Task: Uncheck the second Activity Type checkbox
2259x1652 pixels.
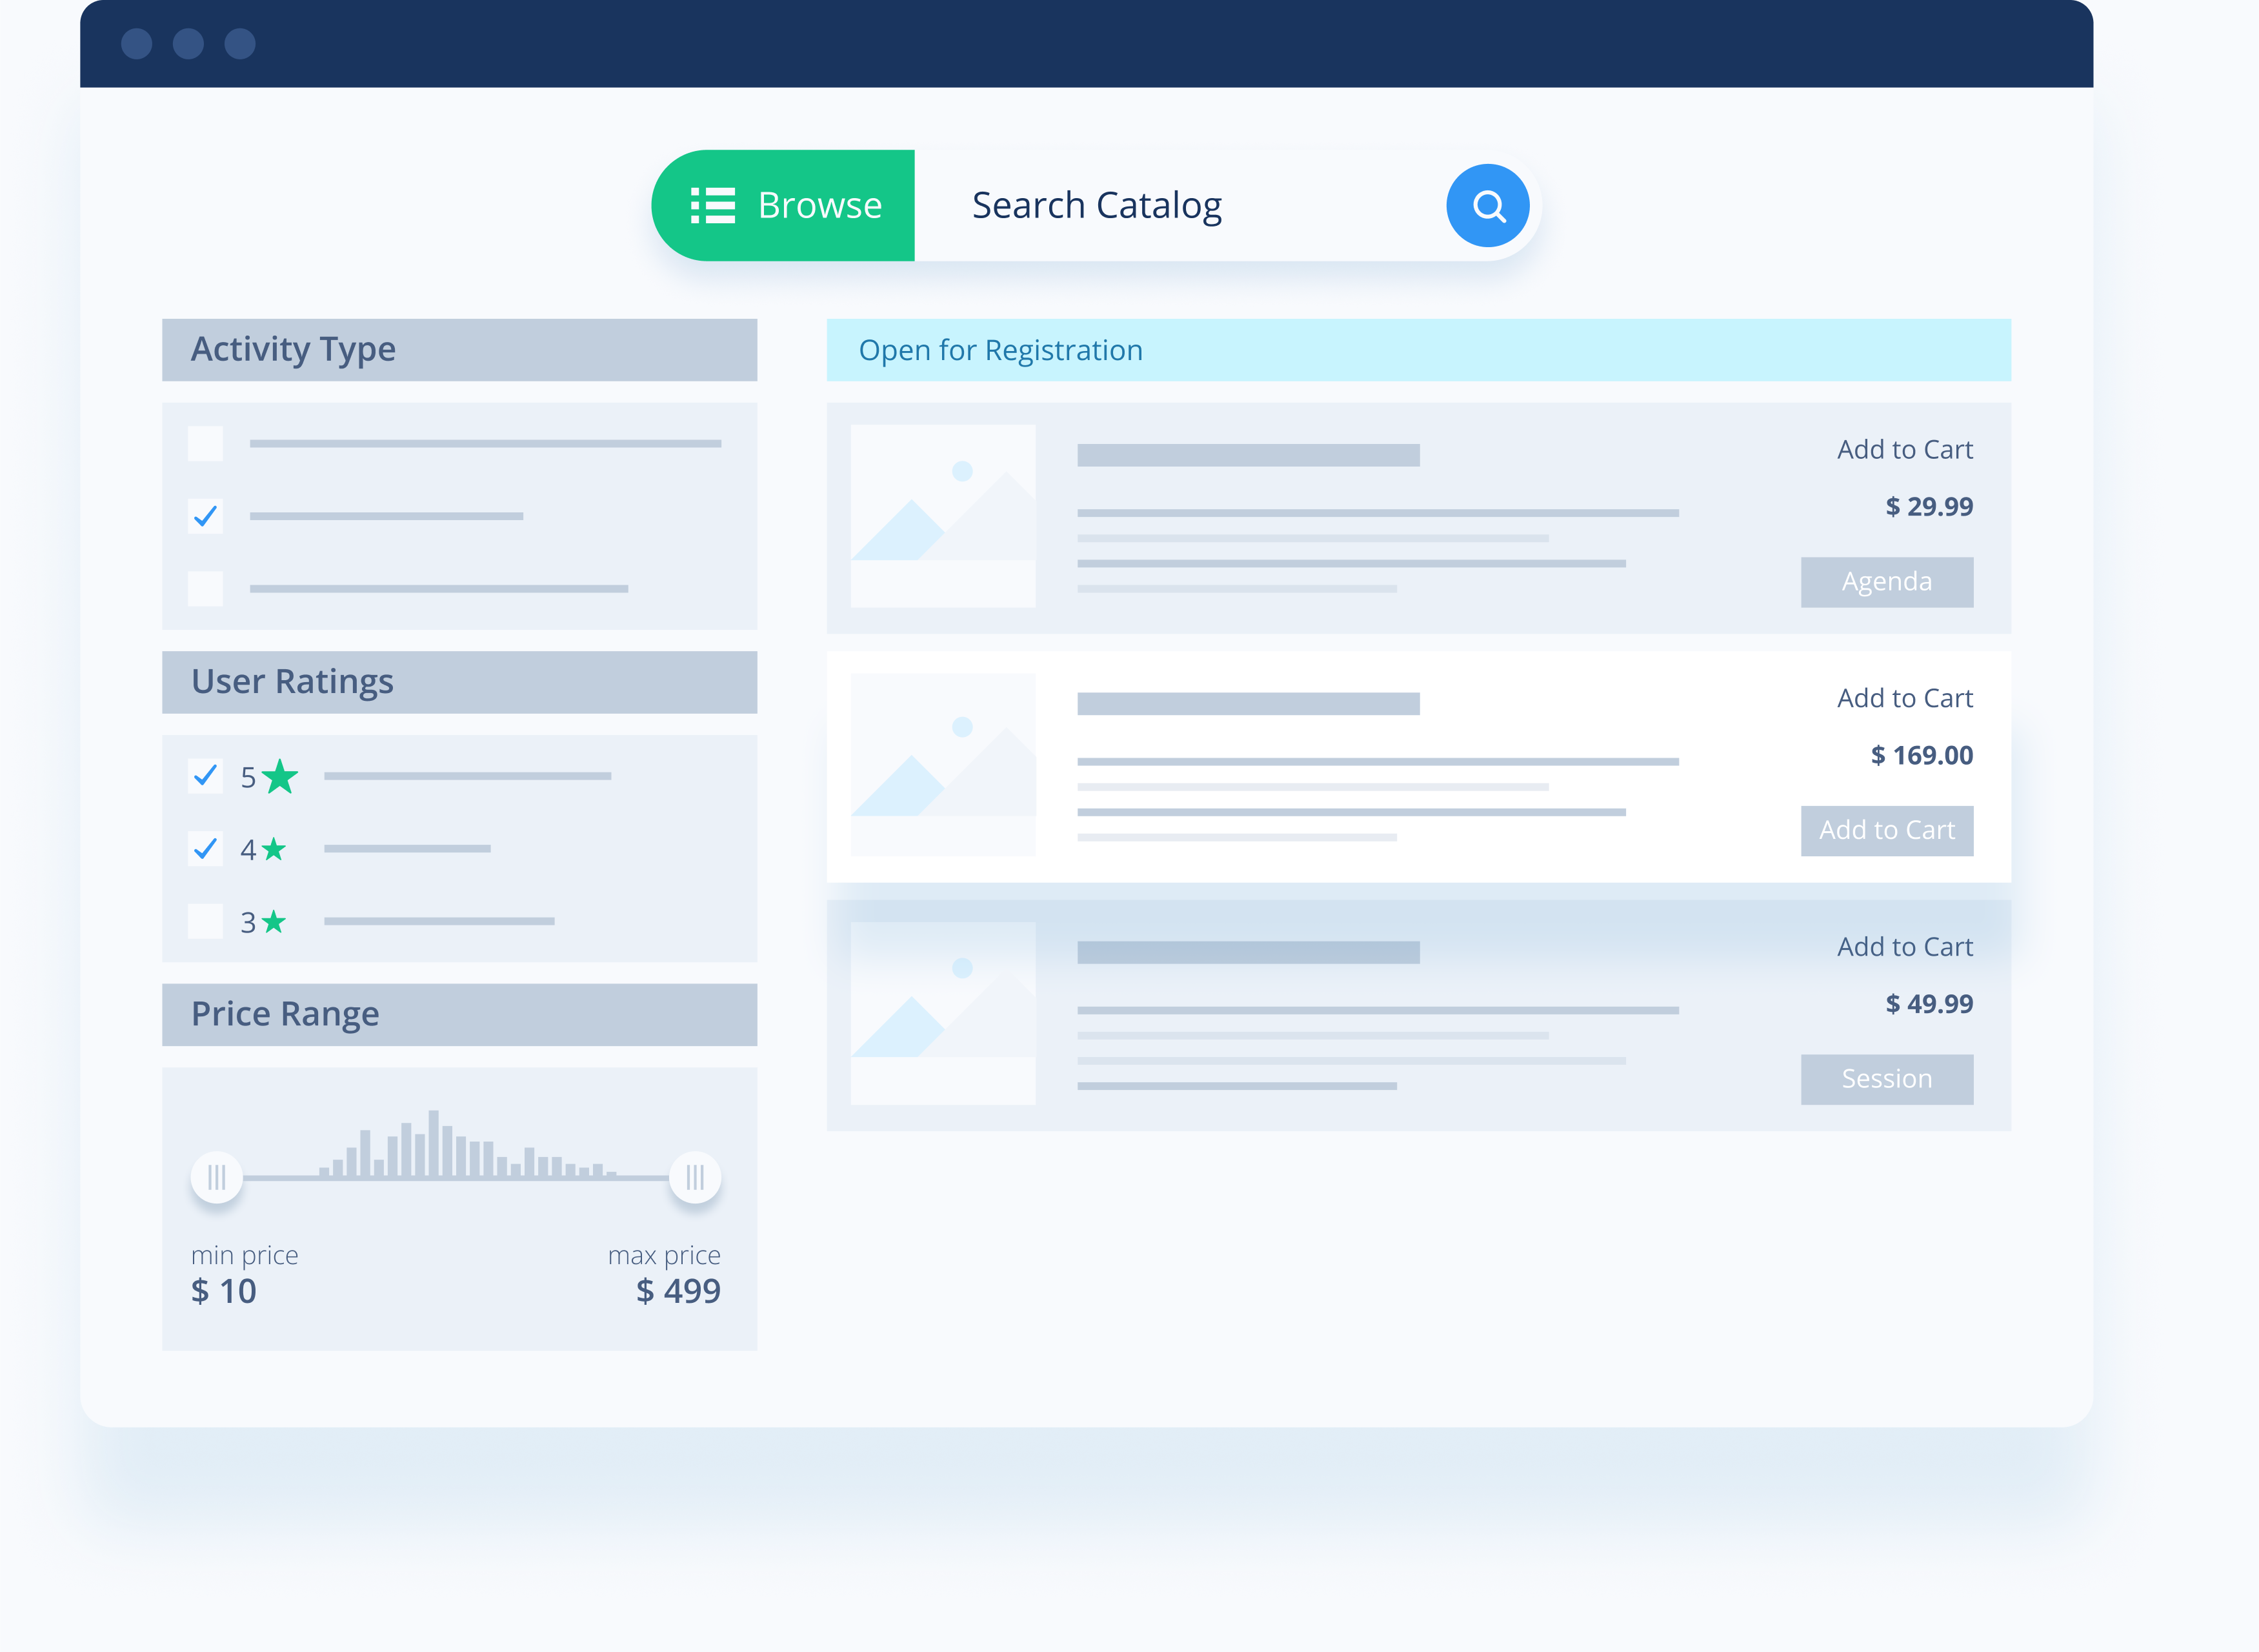Action: (x=205, y=516)
